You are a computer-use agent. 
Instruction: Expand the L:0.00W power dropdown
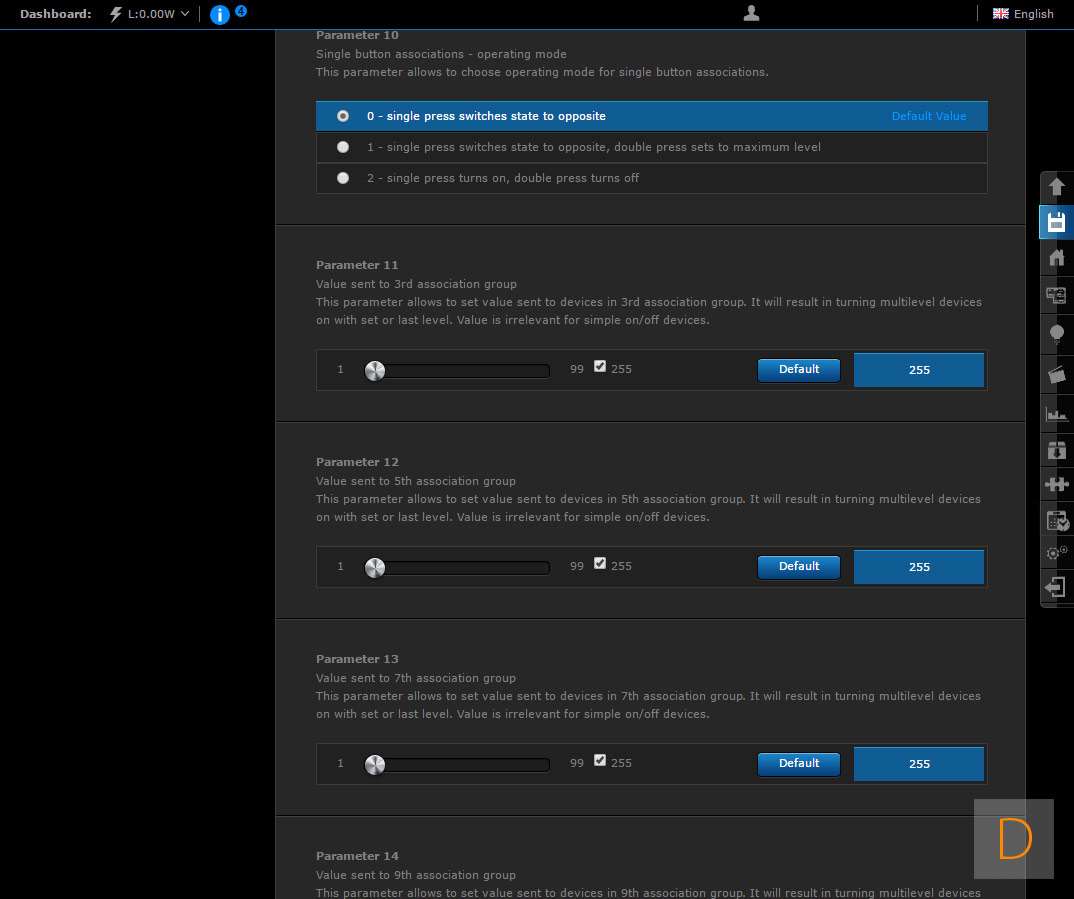[x=149, y=14]
